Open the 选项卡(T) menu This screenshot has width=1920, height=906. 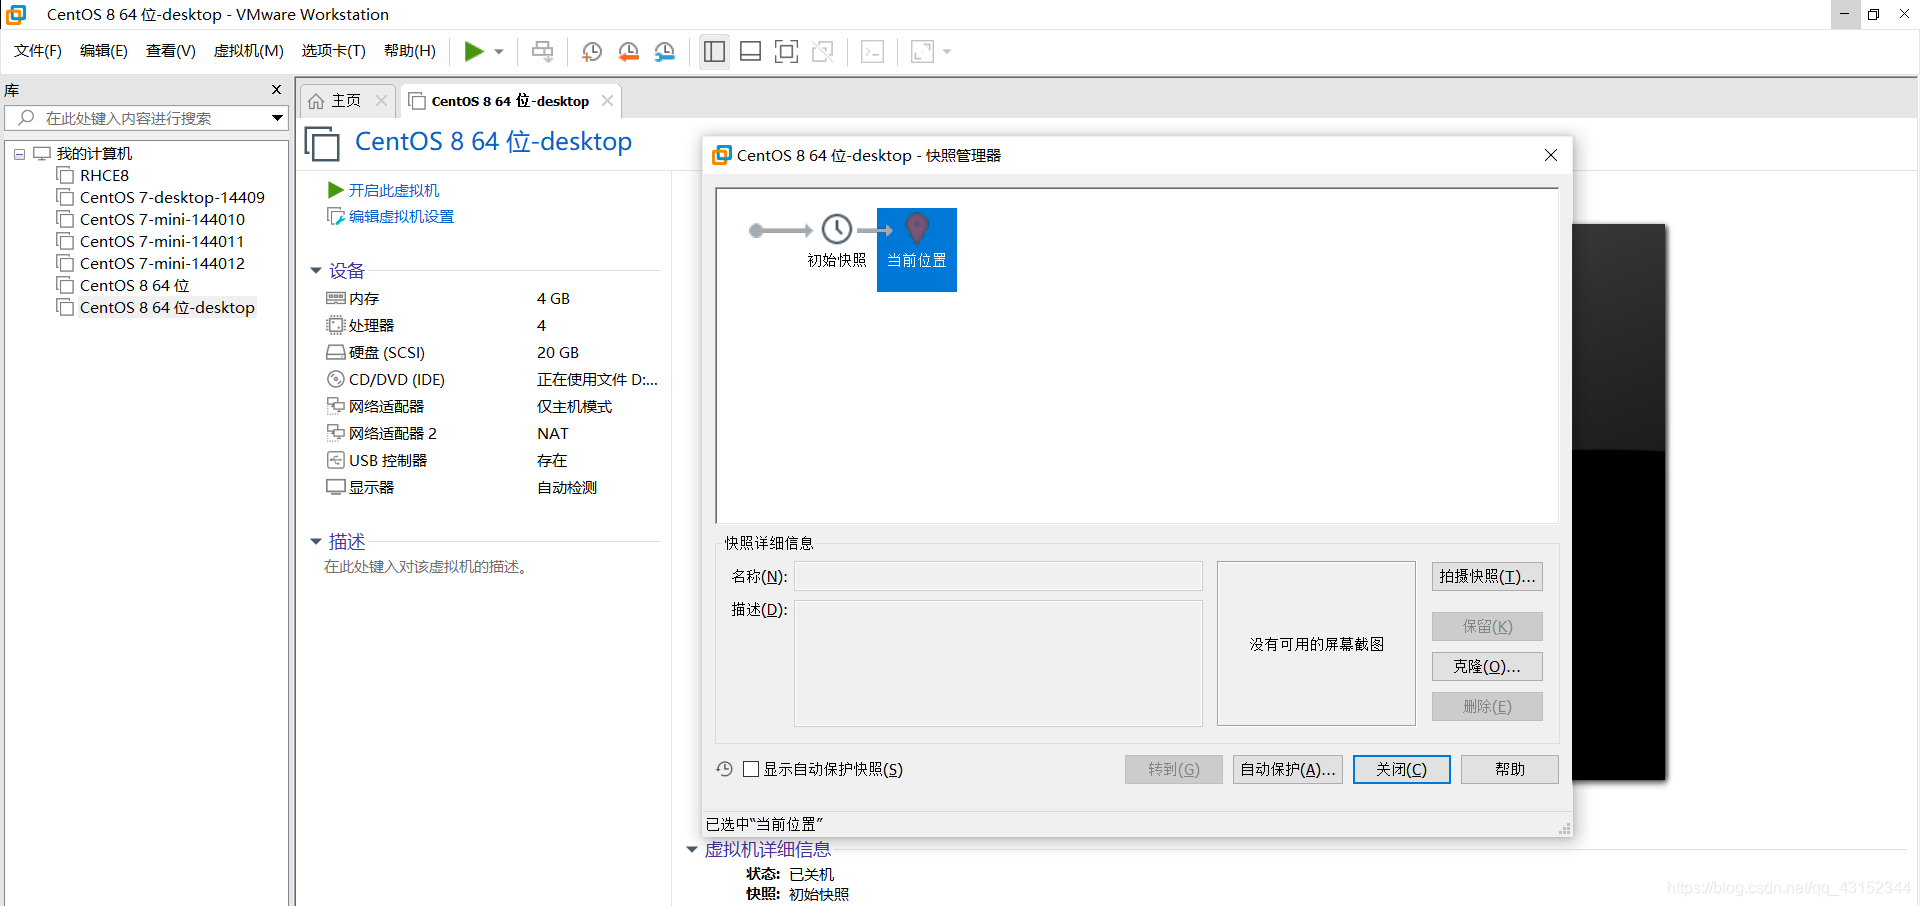334,51
